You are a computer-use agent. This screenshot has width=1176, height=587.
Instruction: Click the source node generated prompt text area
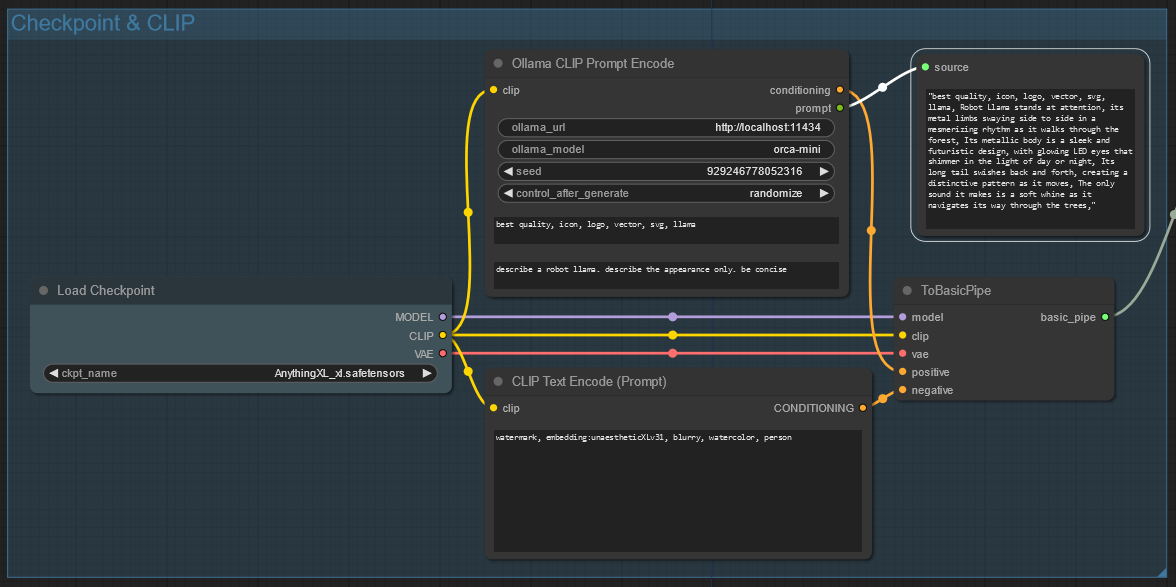tap(1030, 159)
